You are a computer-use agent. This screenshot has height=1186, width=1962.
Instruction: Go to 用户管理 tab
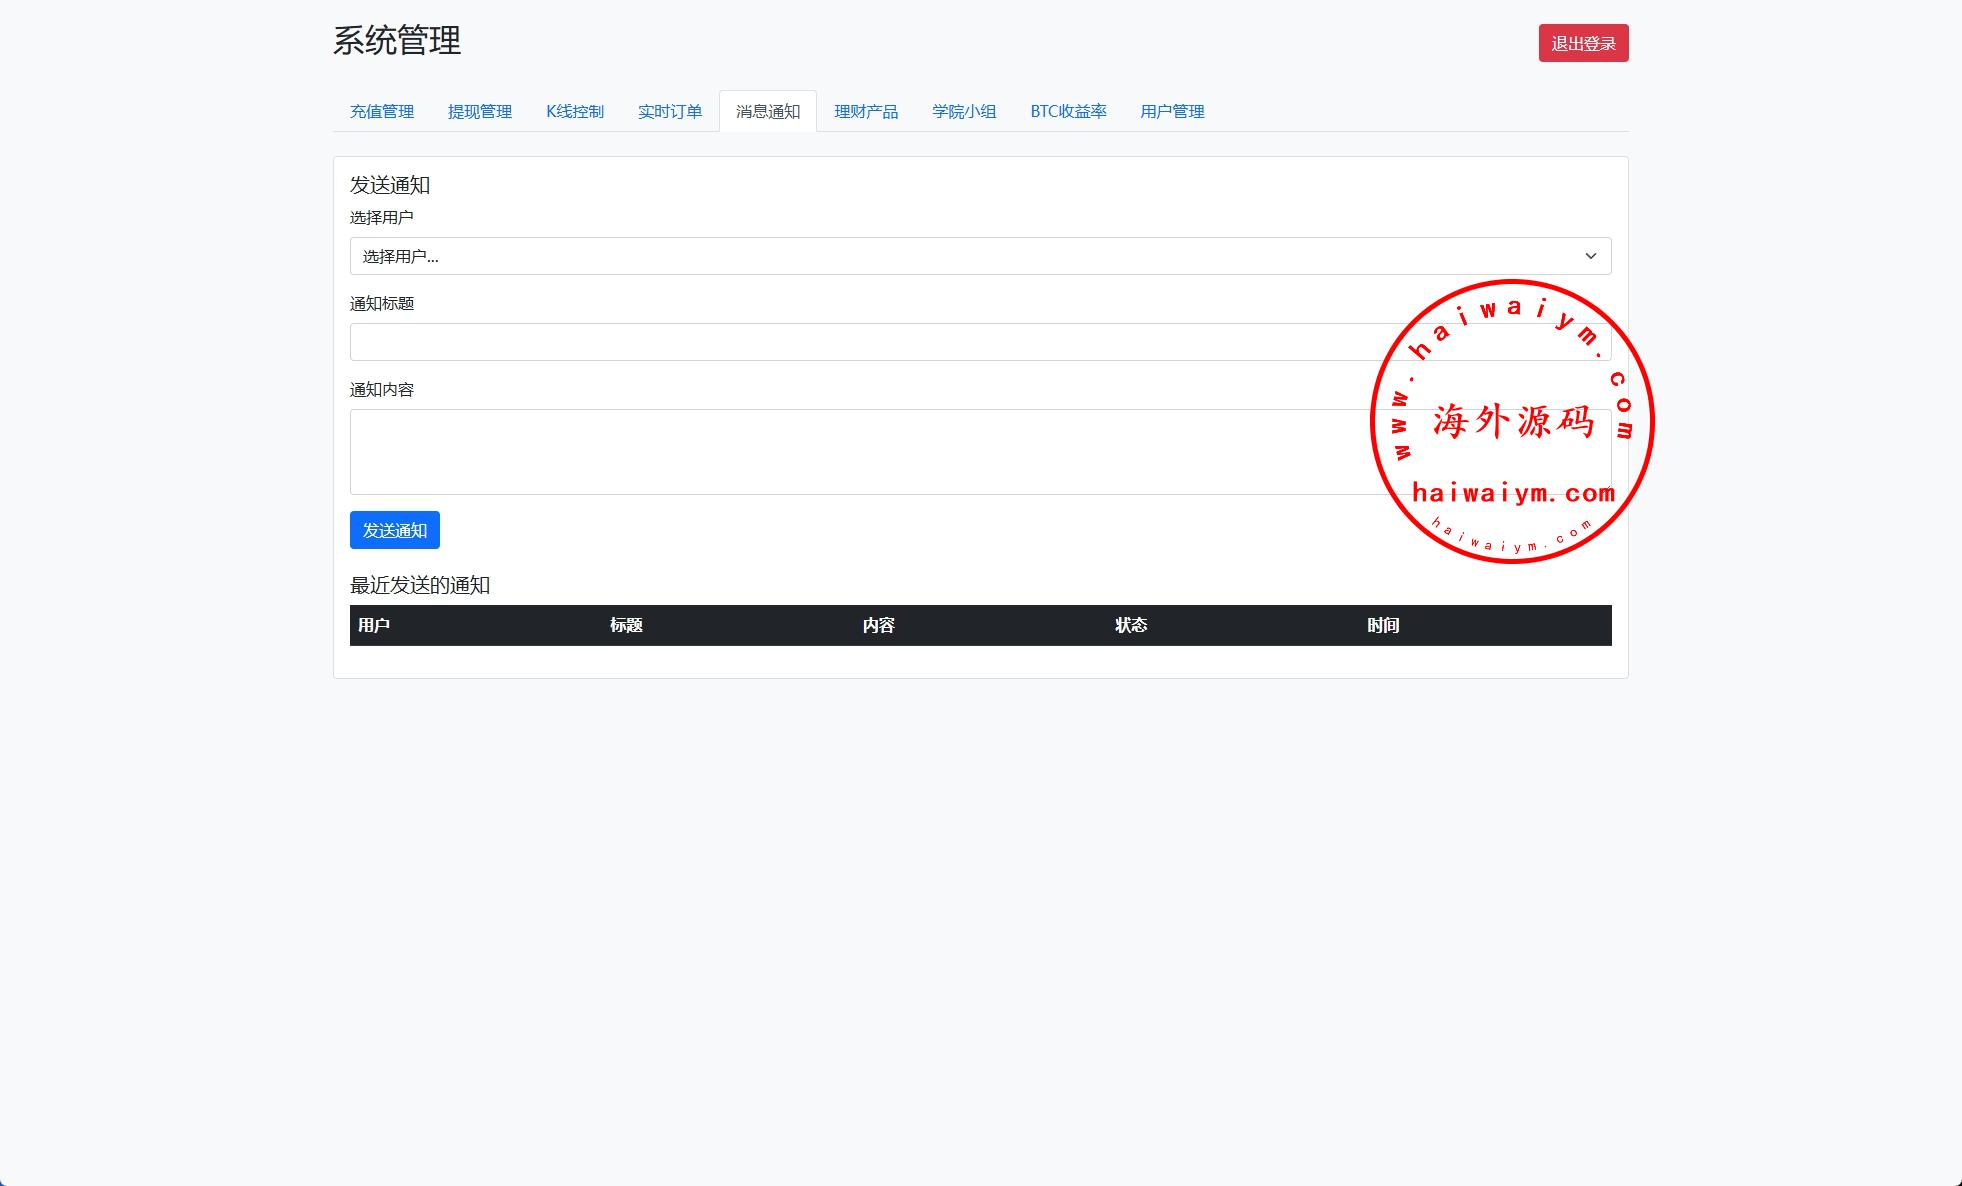1172,111
